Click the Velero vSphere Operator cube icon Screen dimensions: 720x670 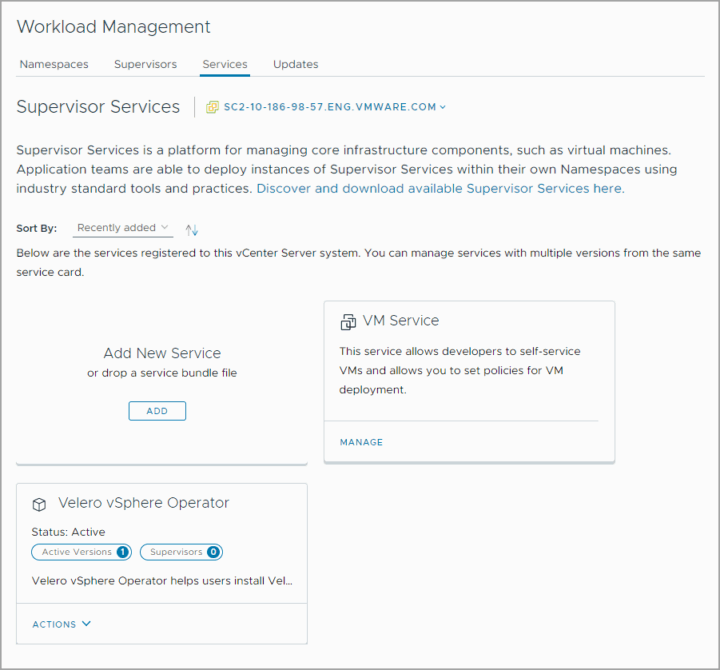click(40, 504)
